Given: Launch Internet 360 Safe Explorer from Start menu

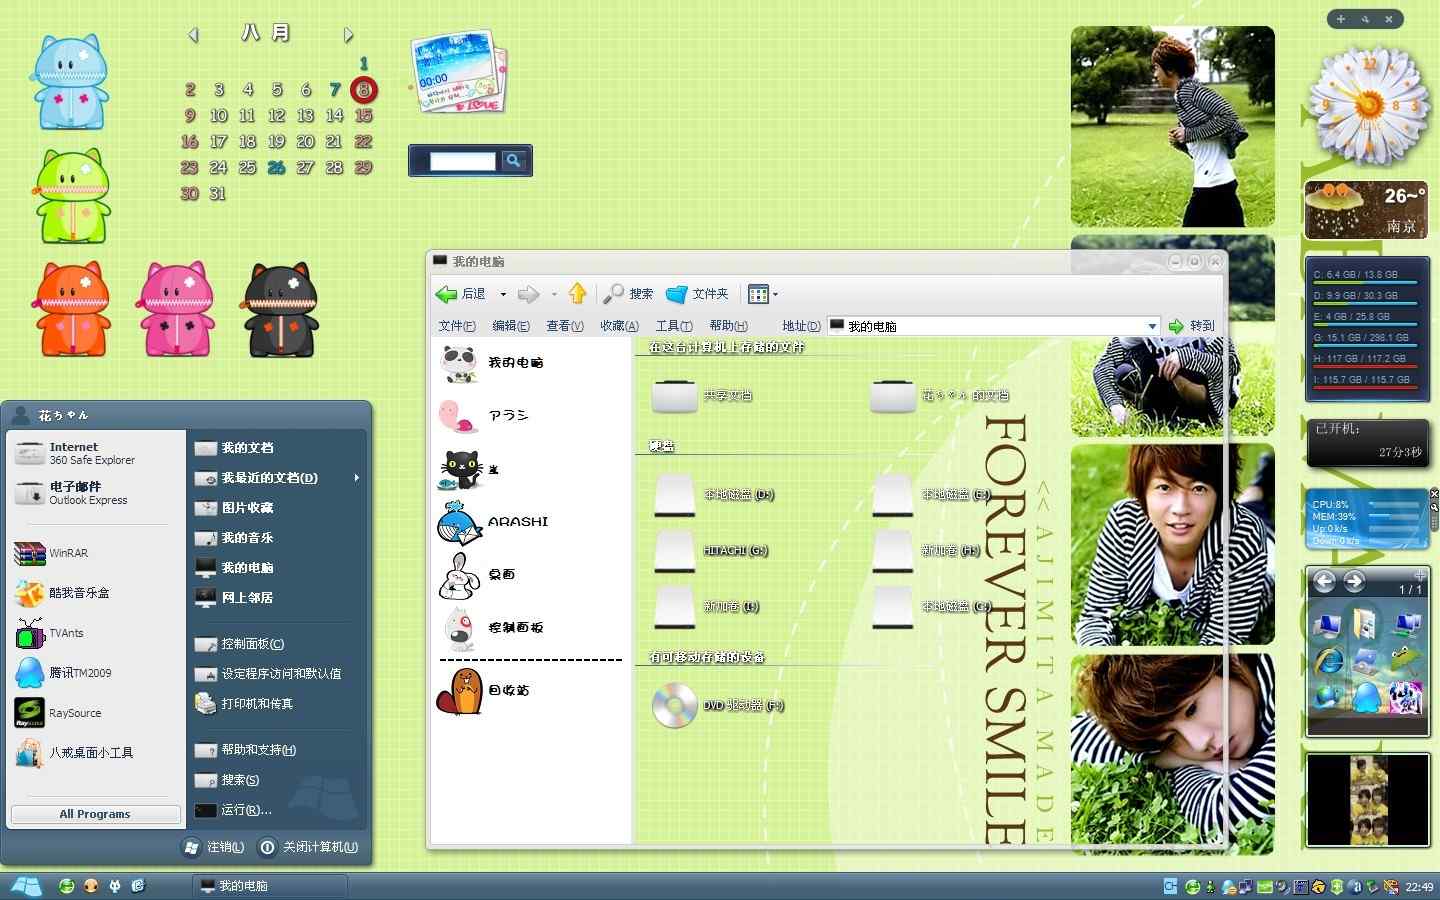Looking at the screenshot, I should click(x=97, y=454).
